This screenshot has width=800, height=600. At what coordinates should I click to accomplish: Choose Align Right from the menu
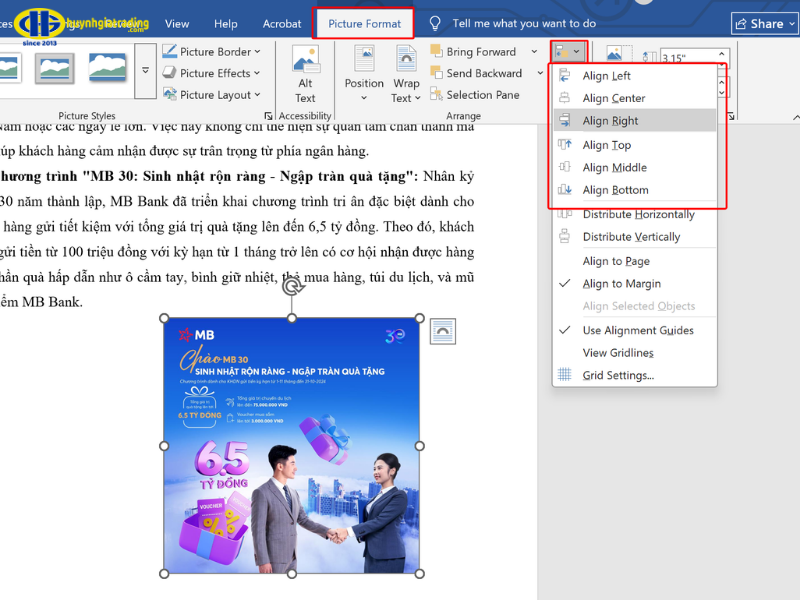(635, 120)
